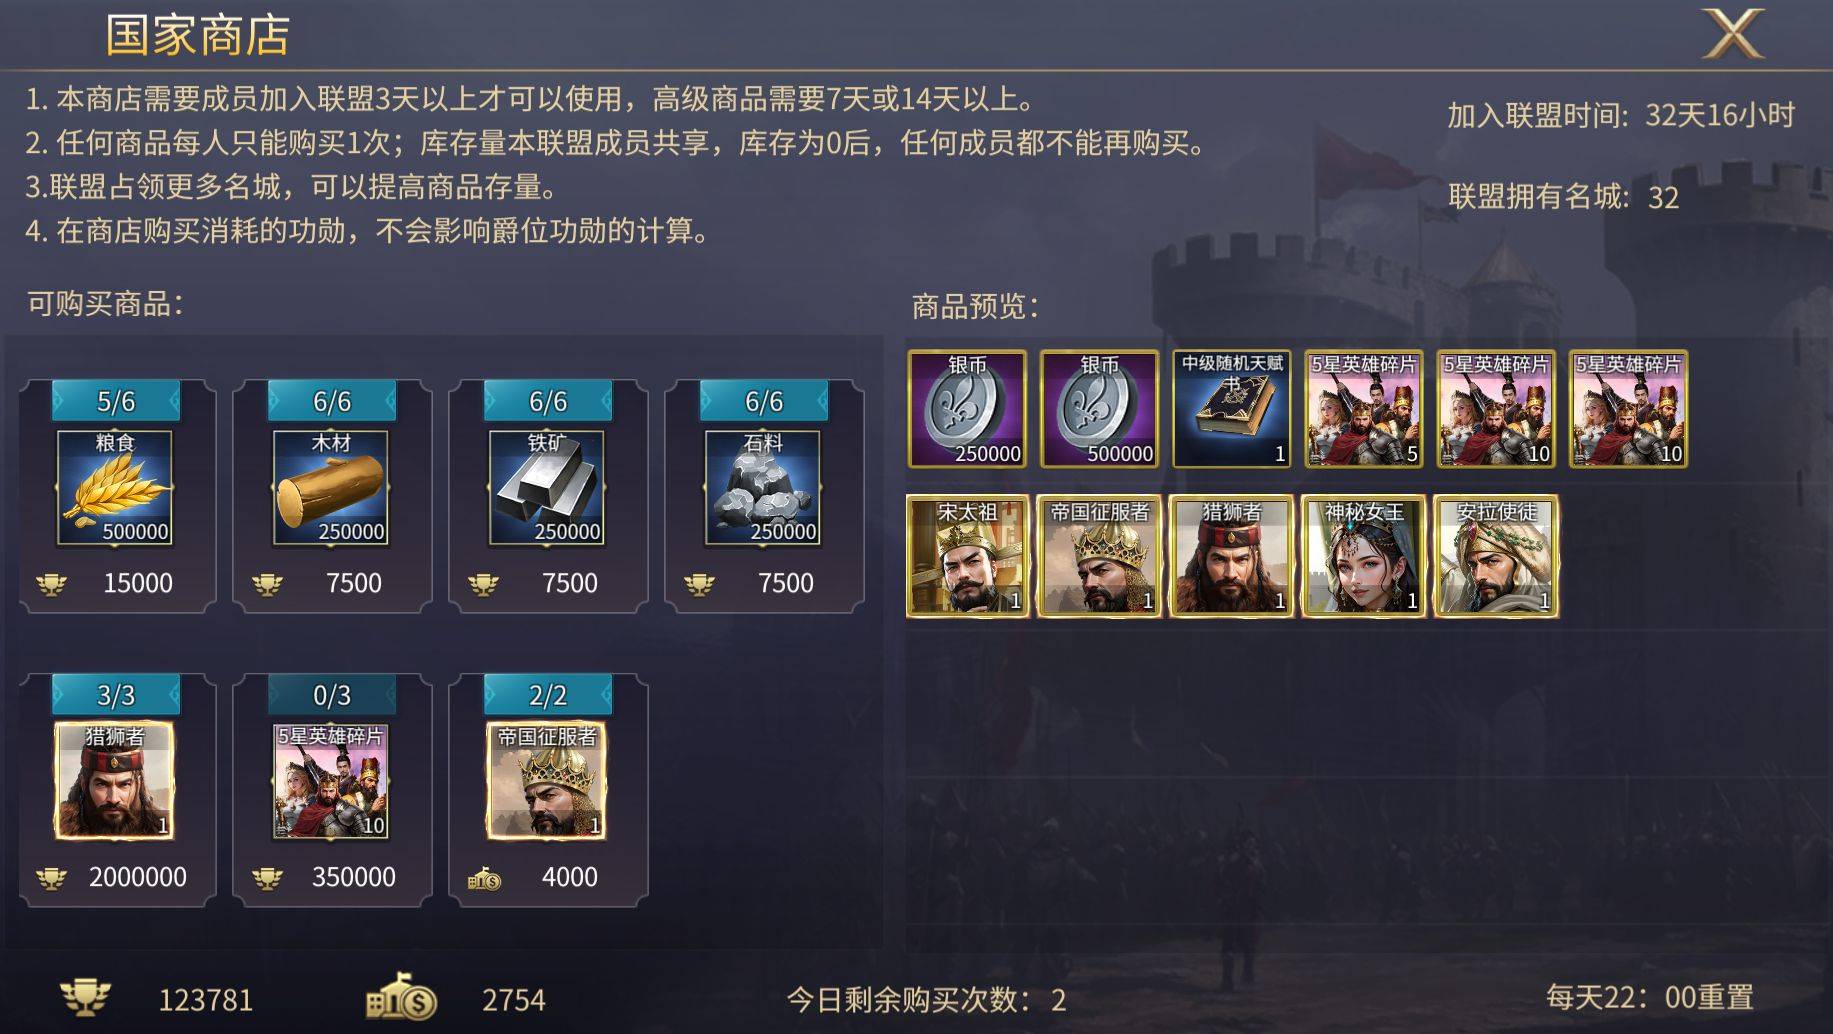Preview the 5星英雄碎片 with quantity 5
This screenshot has height=1034, width=1833.
click(x=1364, y=409)
